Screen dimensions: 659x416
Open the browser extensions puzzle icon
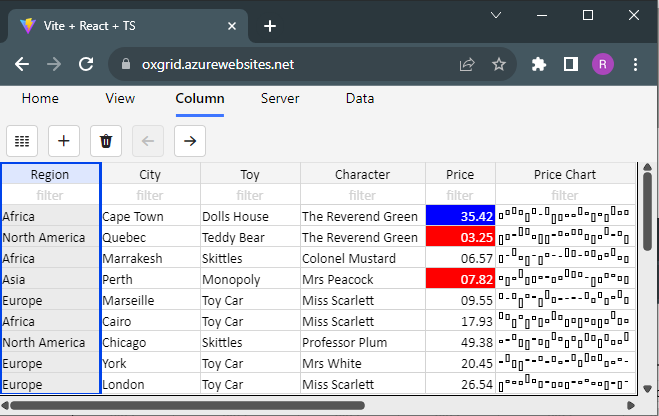pos(539,64)
